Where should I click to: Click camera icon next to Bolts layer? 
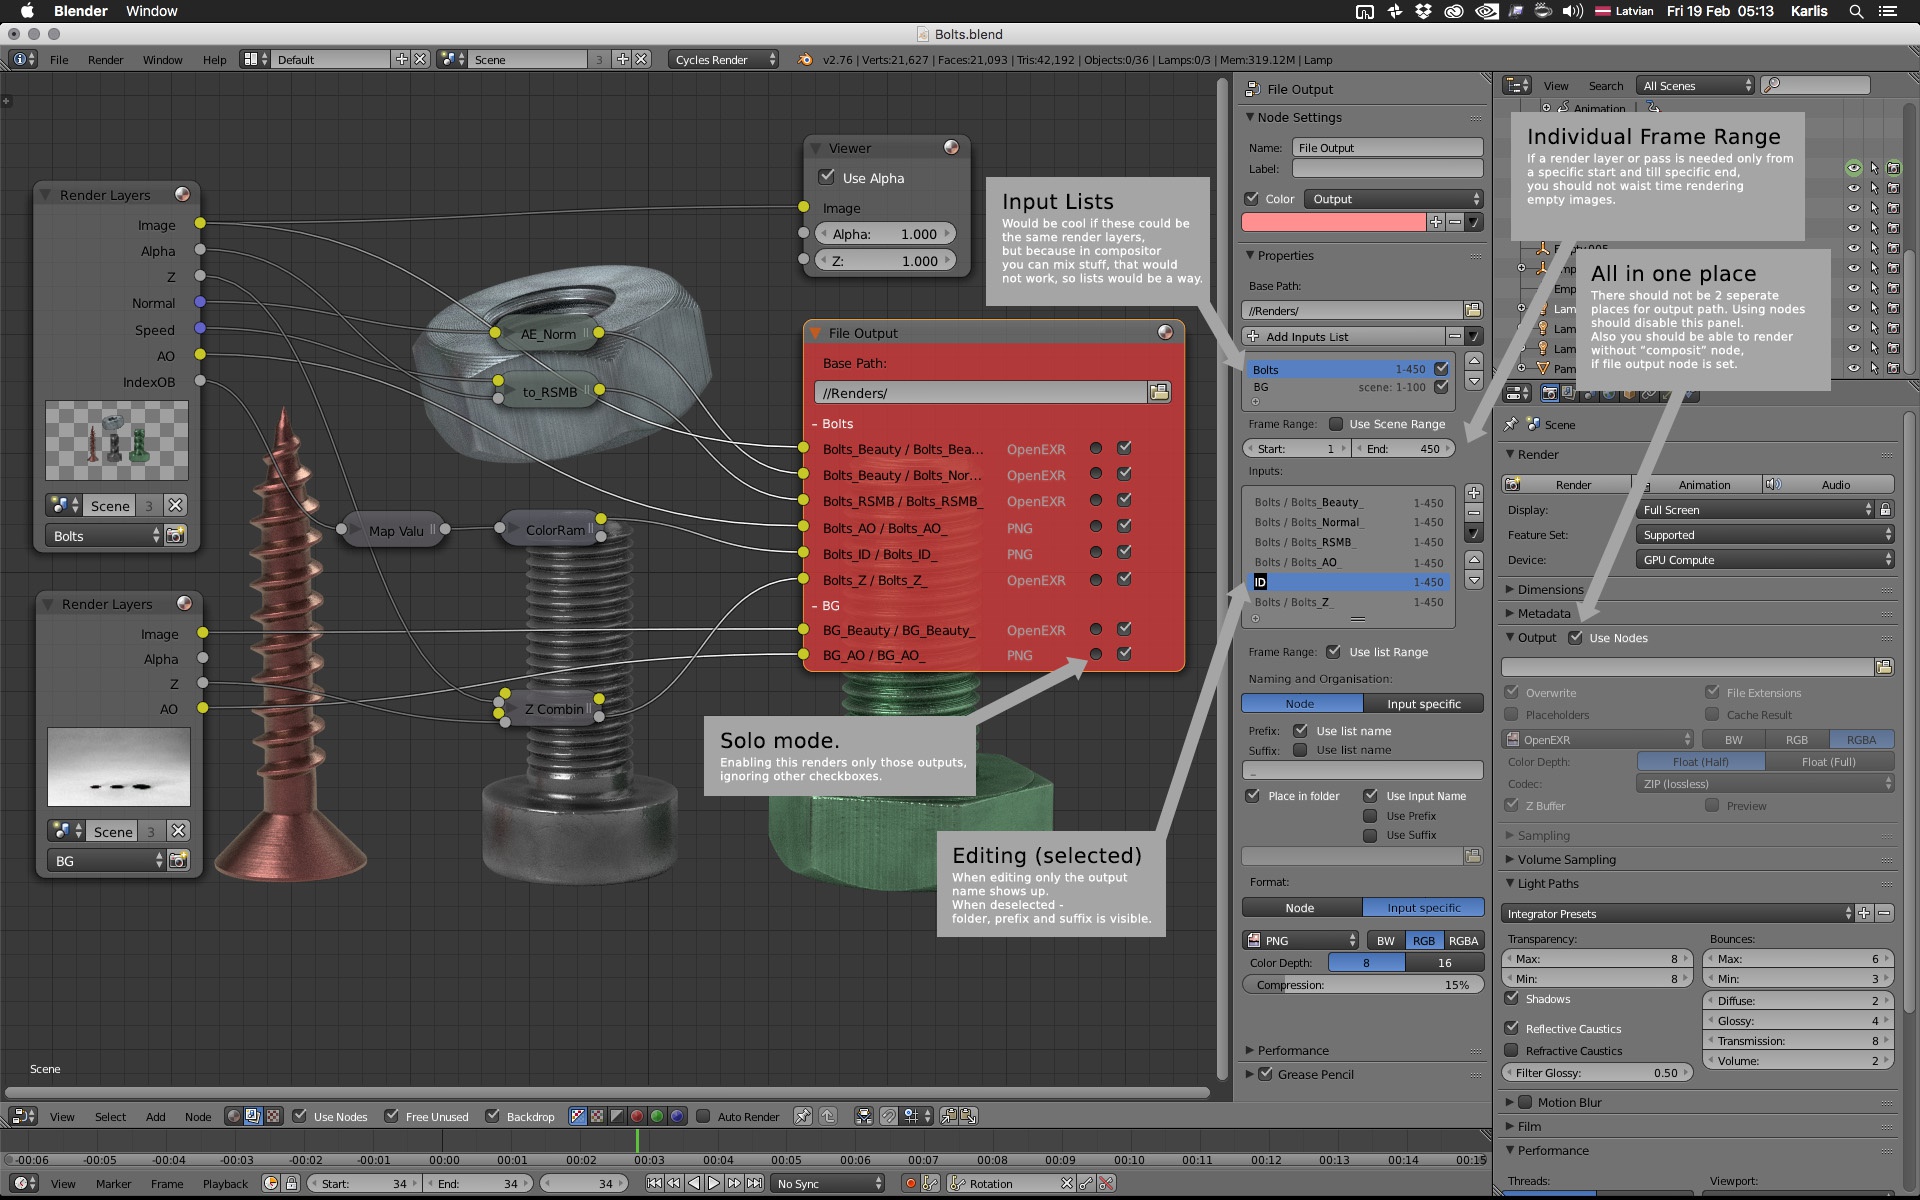[175, 536]
